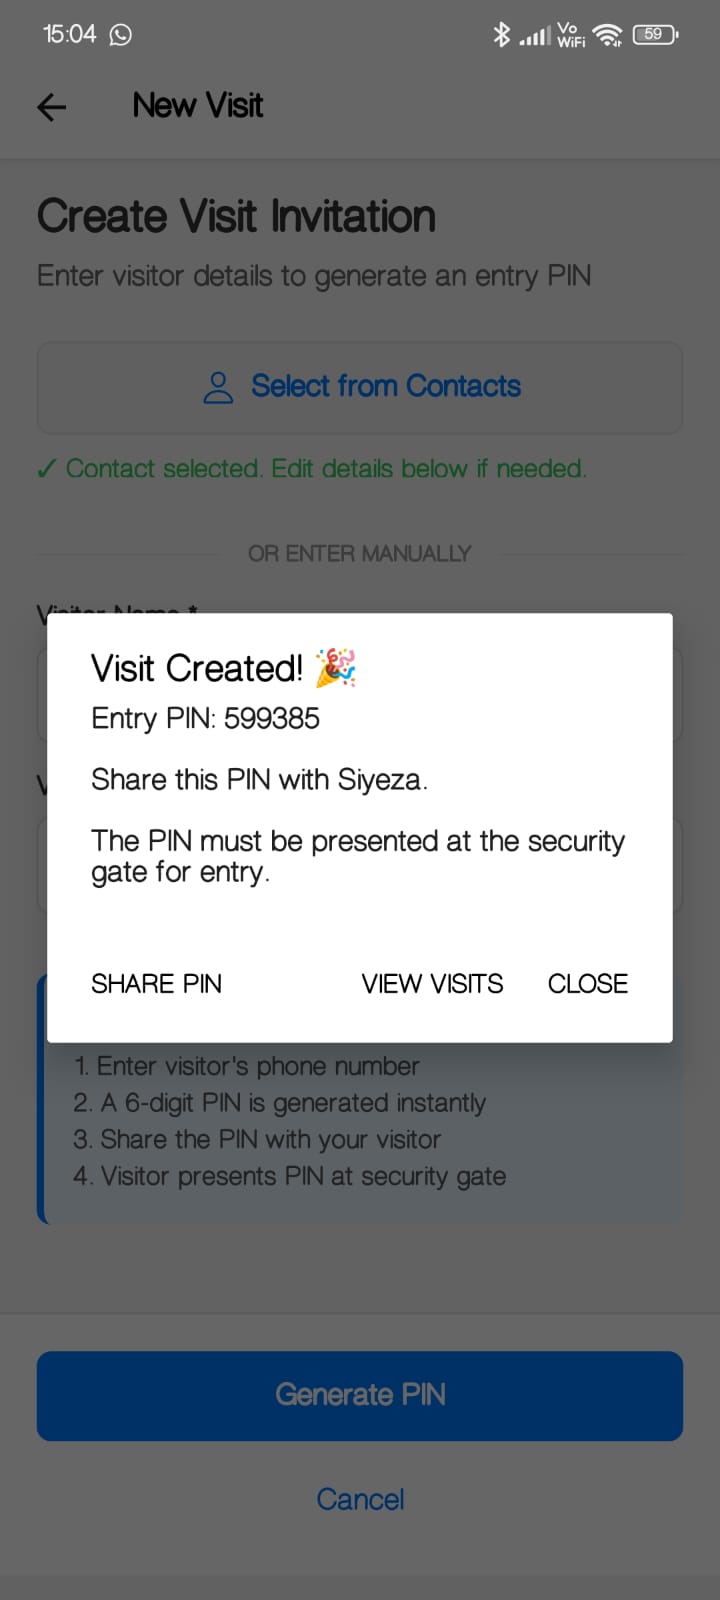The image size is (720, 1600).
Task: Dismiss the dialog with CLOSE
Action: pos(587,983)
